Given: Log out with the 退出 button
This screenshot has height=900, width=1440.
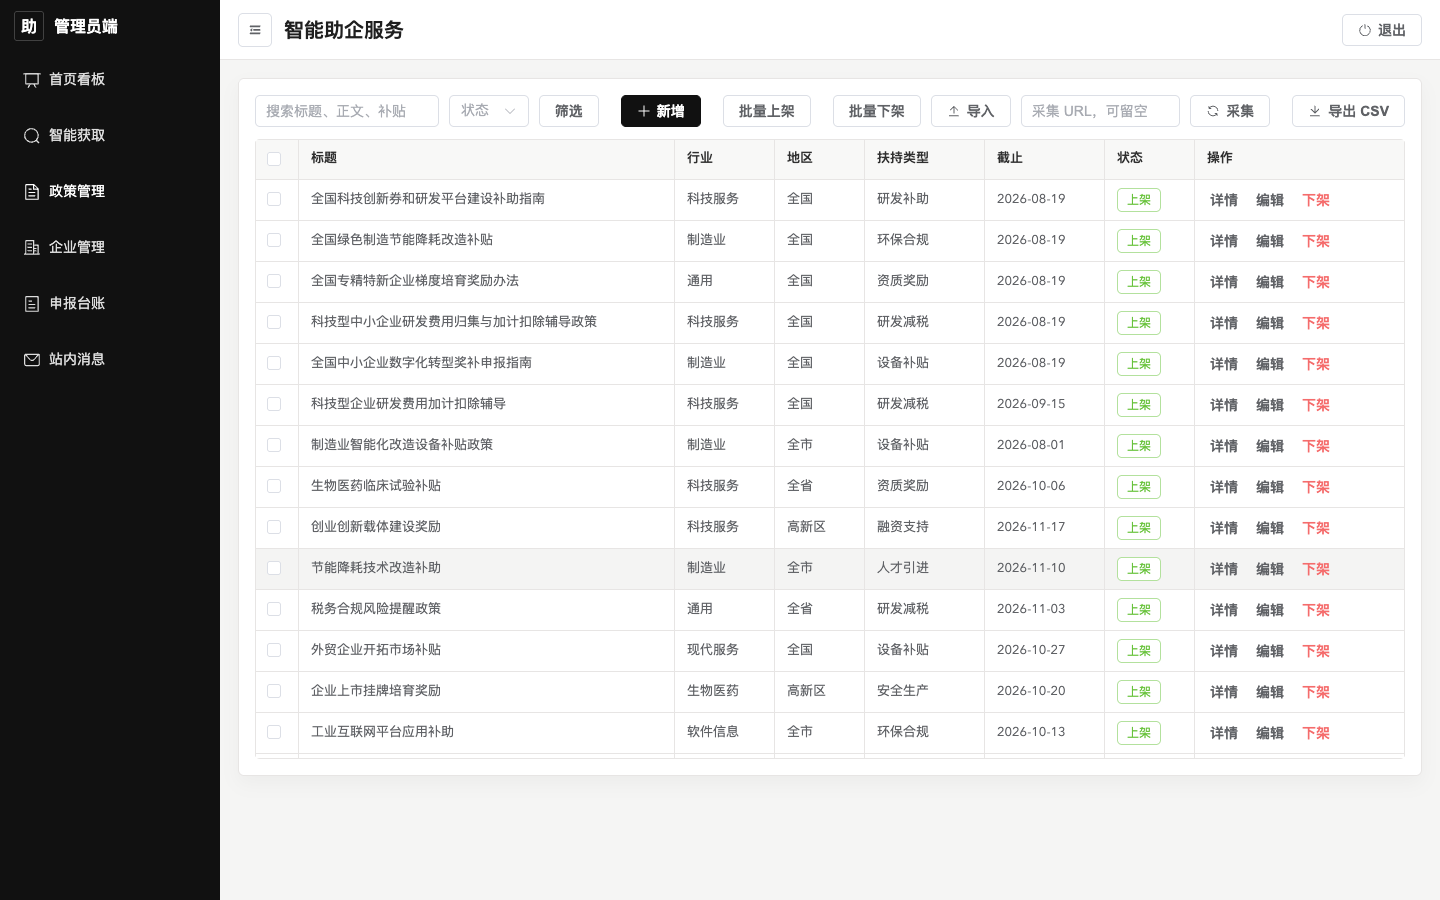Looking at the screenshot, I should 1382,30.
